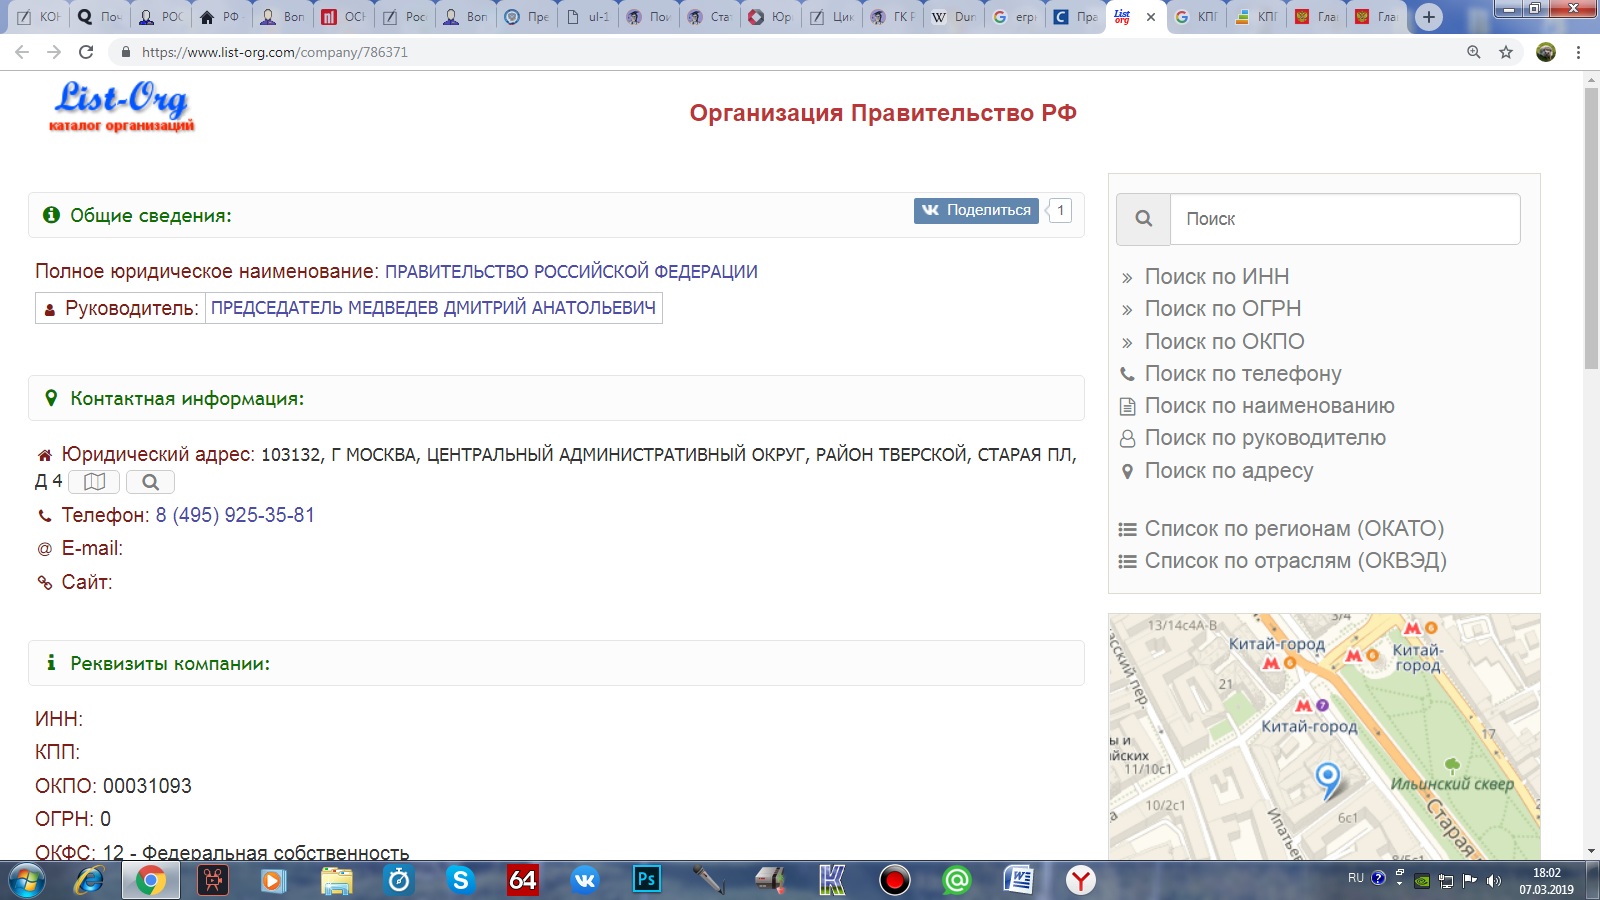Viewport: 1600px width, 900px height.
Task: Open Поиск по телефону link
Action: tap(1243, 374)
